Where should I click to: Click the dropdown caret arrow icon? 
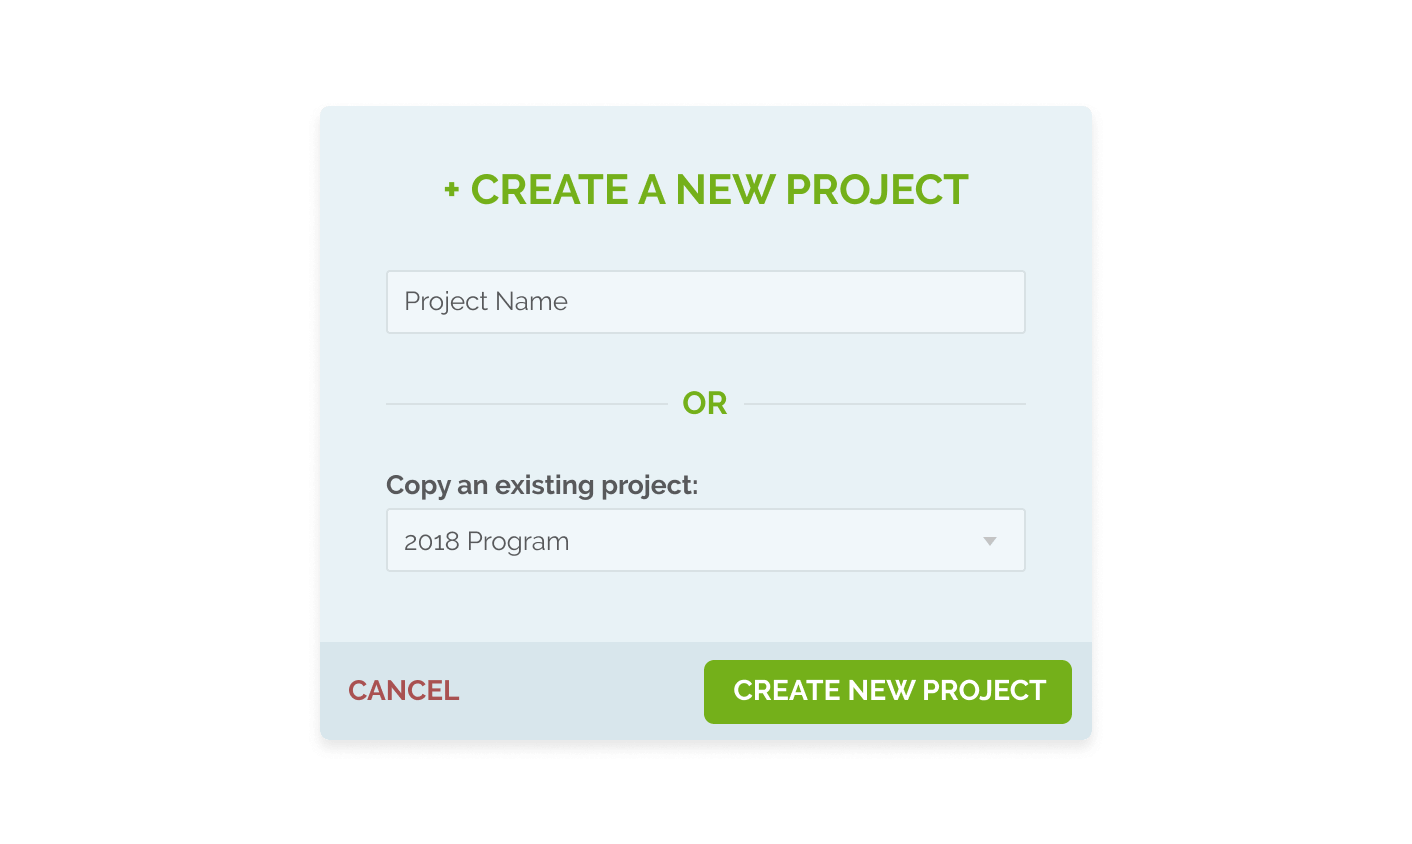pyautogui.click(x=990, y=542)
